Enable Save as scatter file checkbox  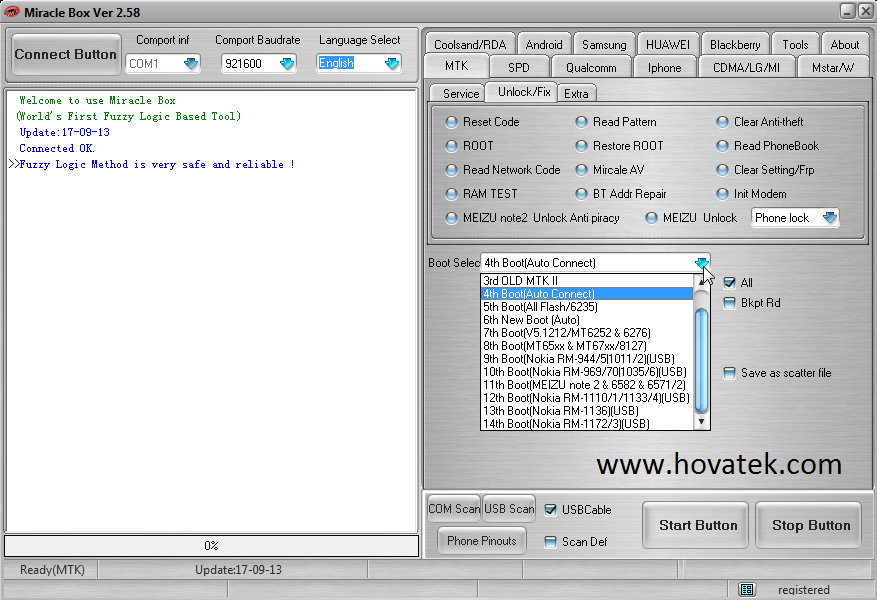pos(729,373)
